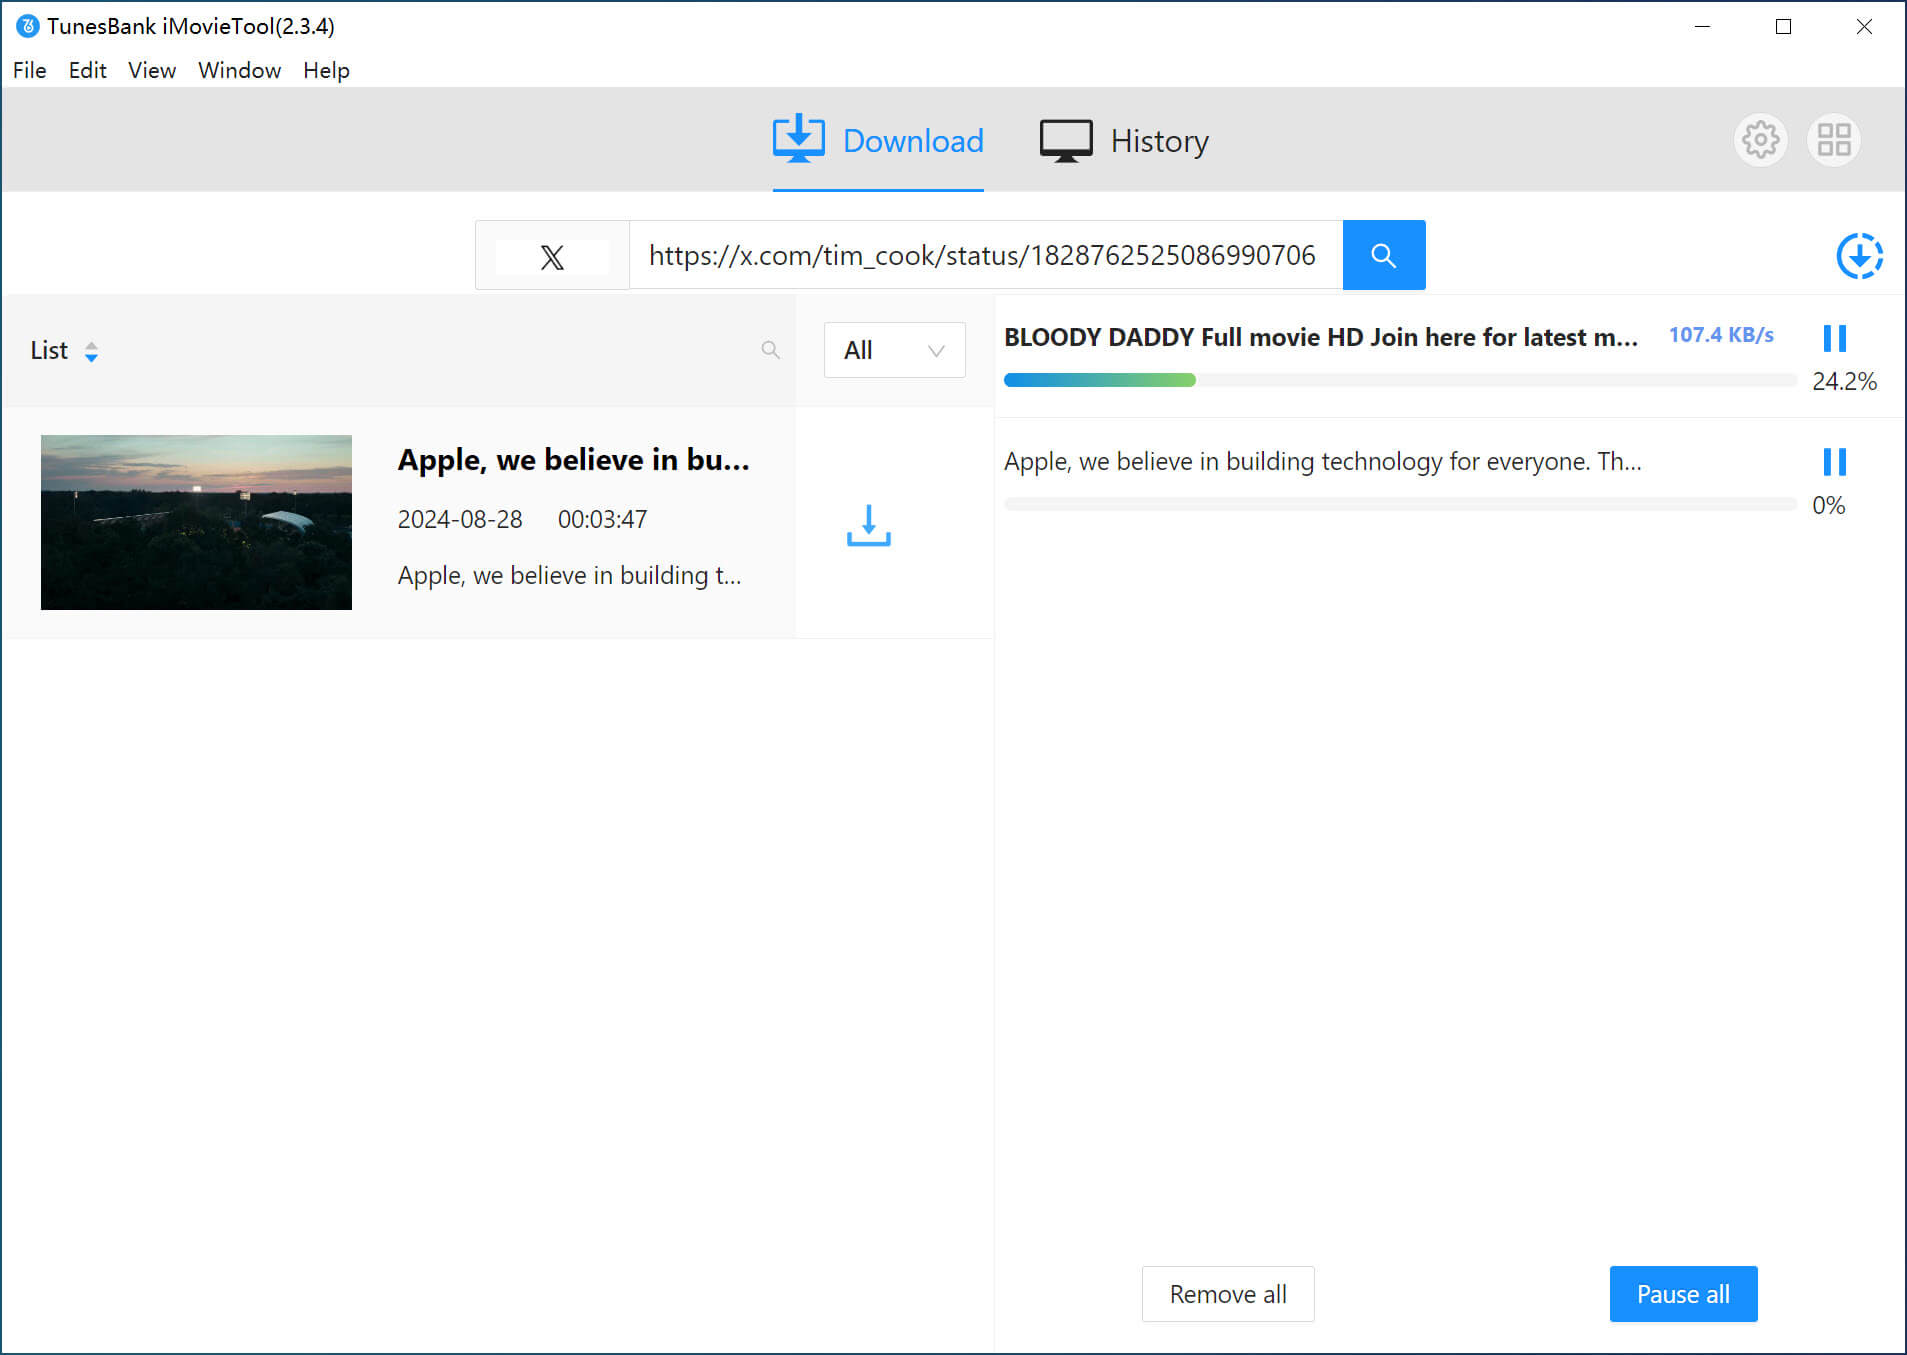The width and height of the screenshot is (1907, 1355).
Task: Click the List label
Action: point(49,350)
